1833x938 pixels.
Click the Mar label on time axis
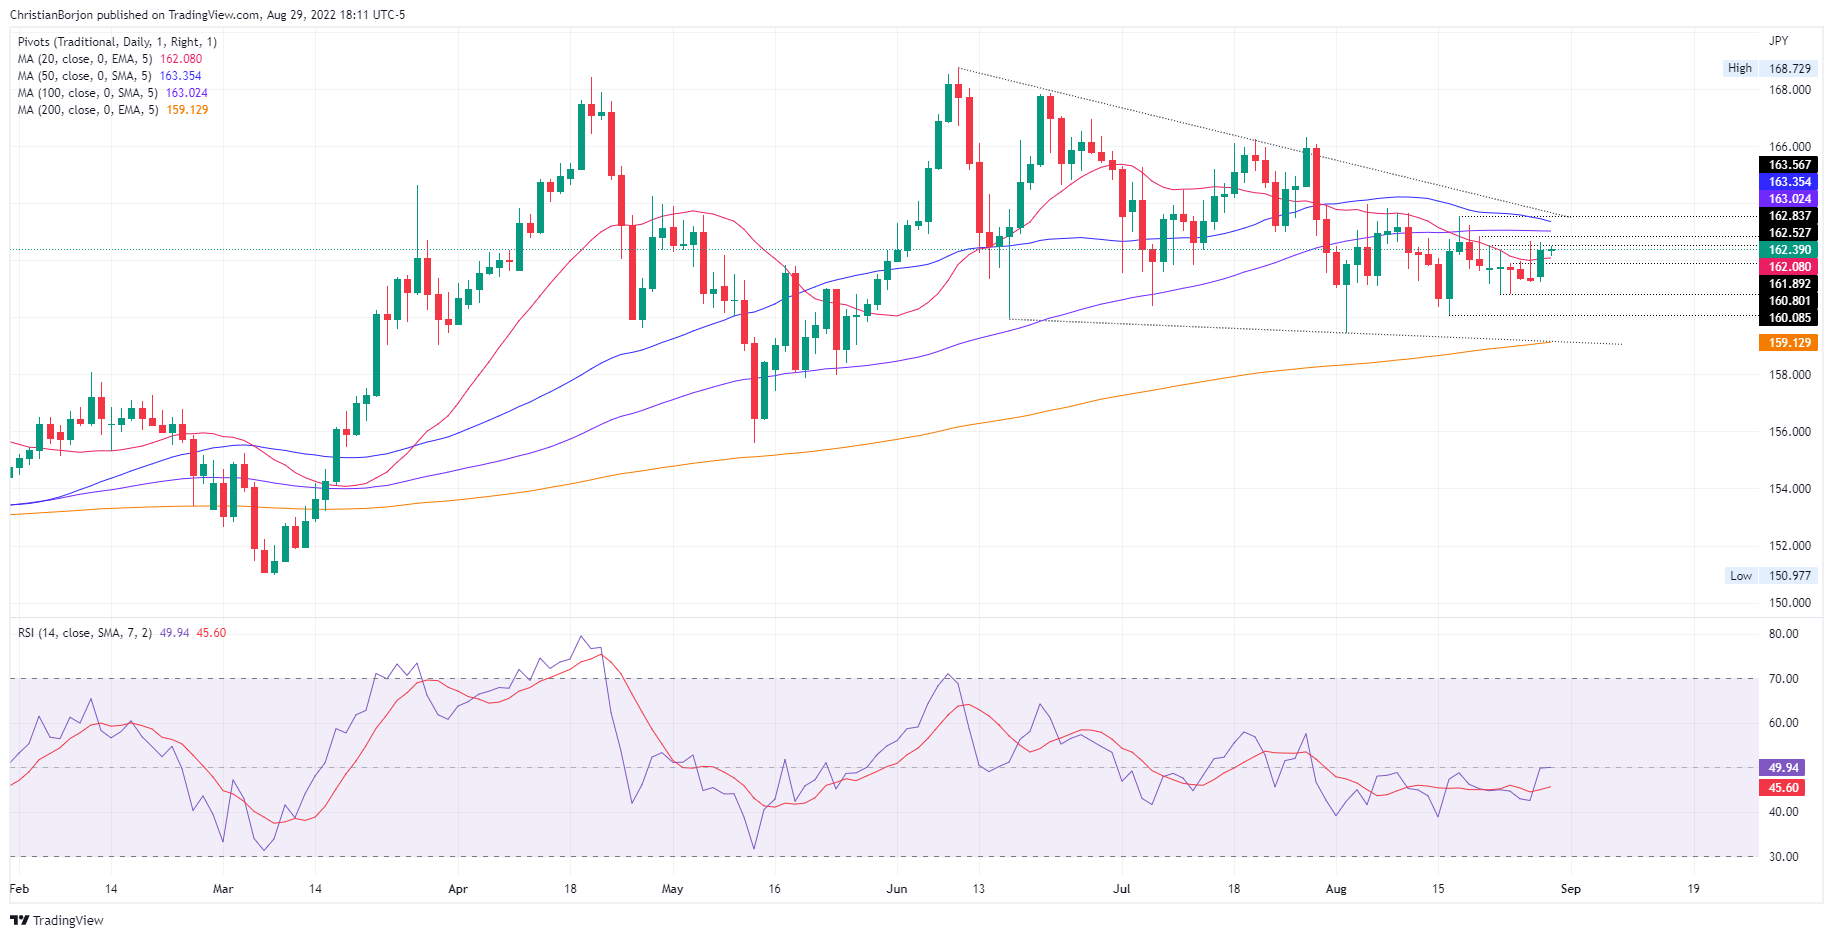pos(223,889)
